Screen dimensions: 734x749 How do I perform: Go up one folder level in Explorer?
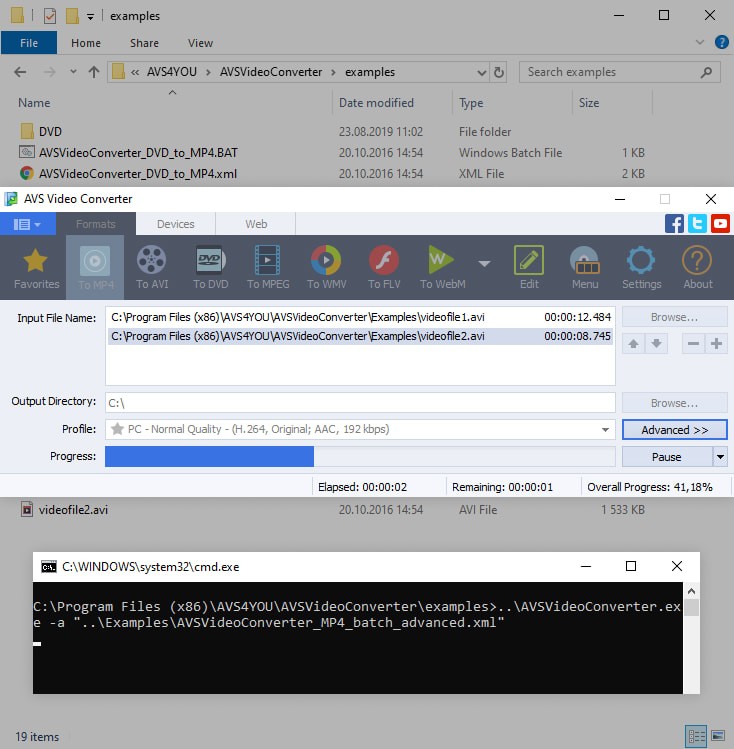pyautogui.click(x=94, y=72)
